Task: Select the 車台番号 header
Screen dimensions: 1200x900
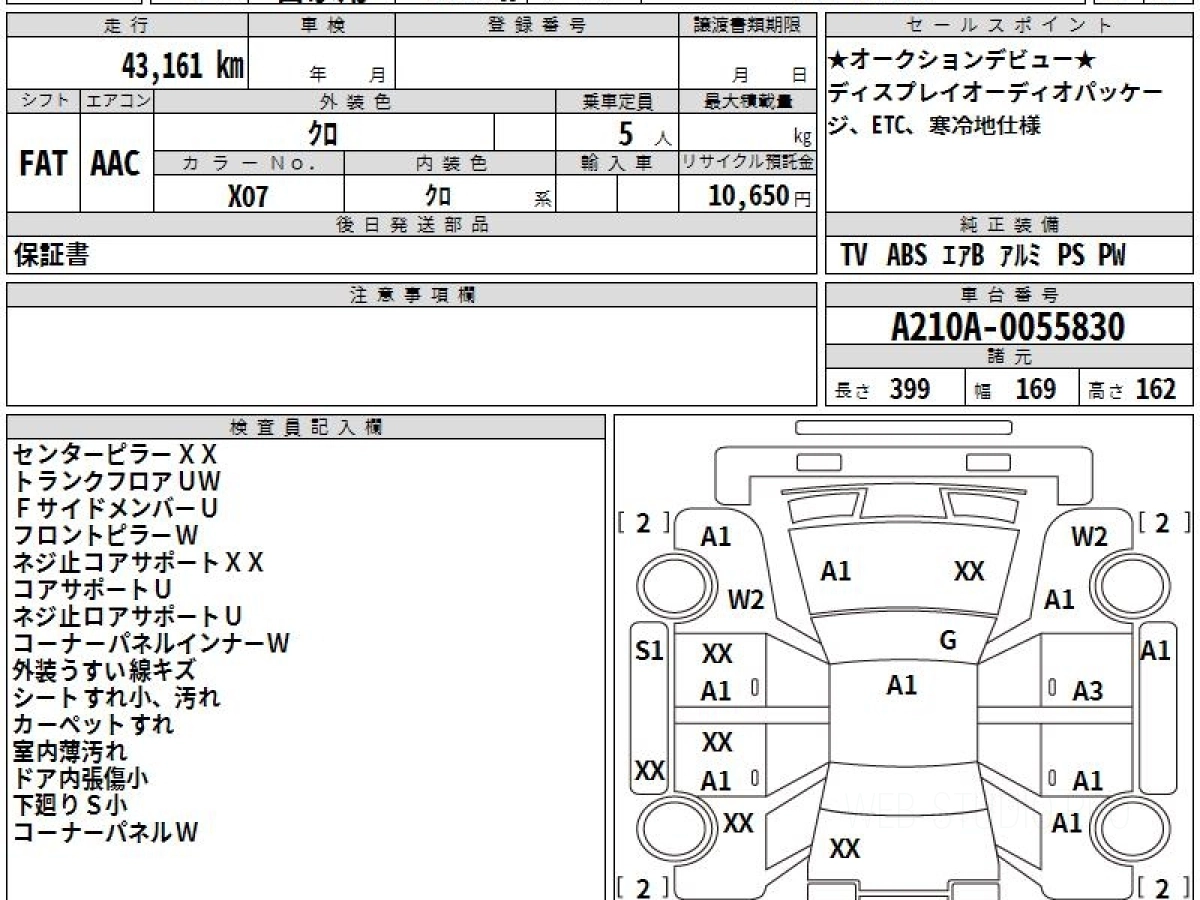Action: click(x=1009, y=295)
